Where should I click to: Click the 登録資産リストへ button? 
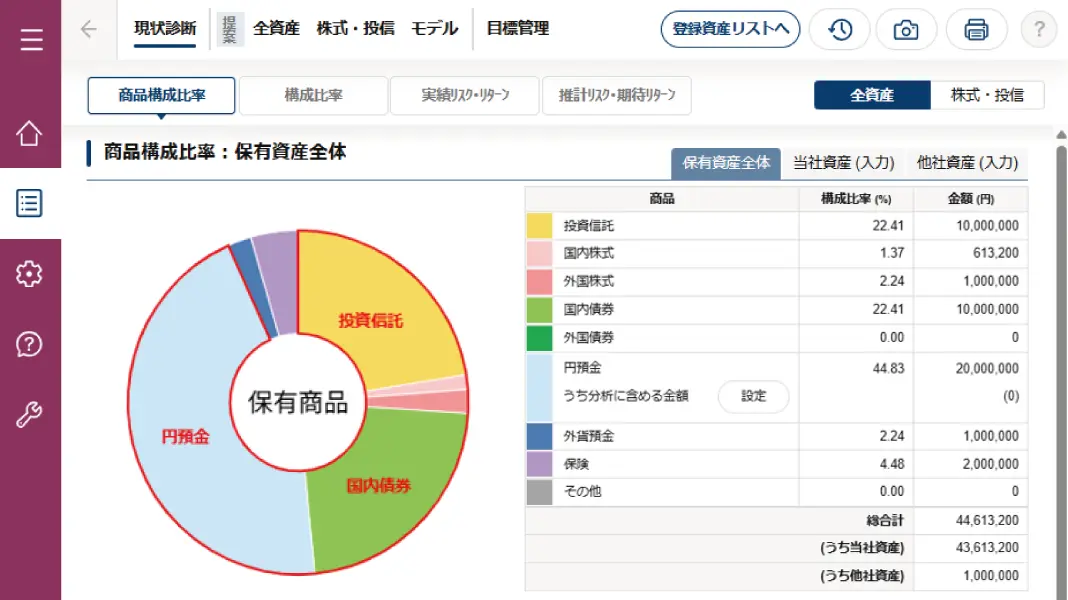730,29
